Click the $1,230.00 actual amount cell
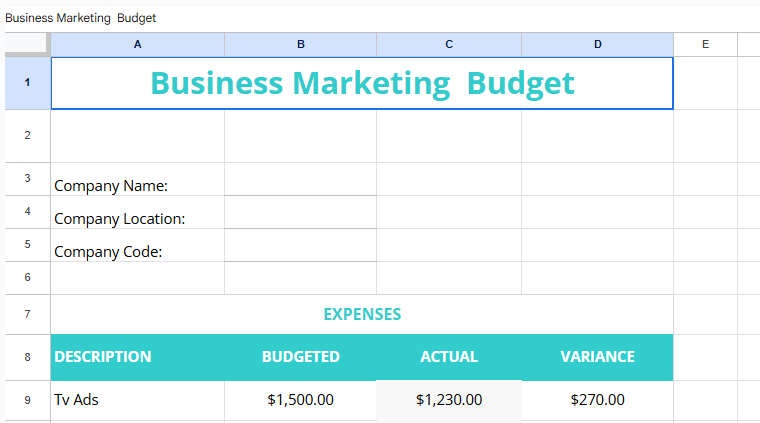Image resolution: width=760 pixels, height=423 pixels. click(x=448, y=400)
